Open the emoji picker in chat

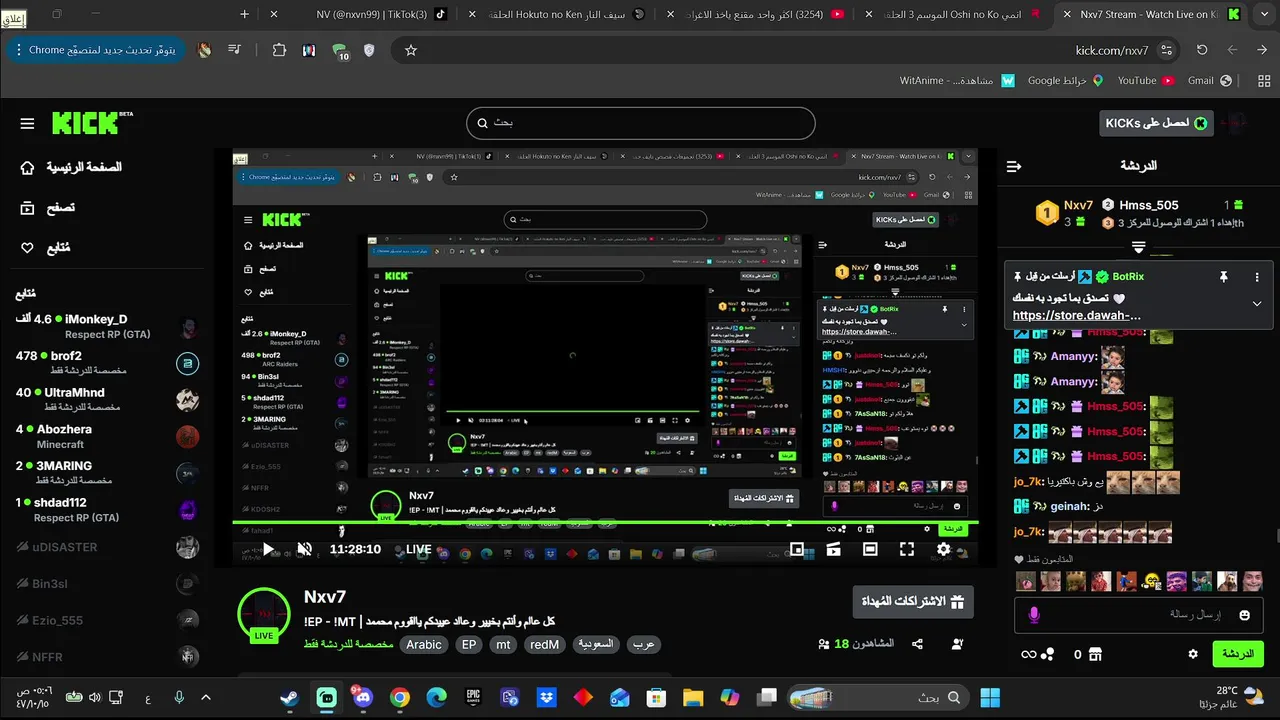(1244, 615)
